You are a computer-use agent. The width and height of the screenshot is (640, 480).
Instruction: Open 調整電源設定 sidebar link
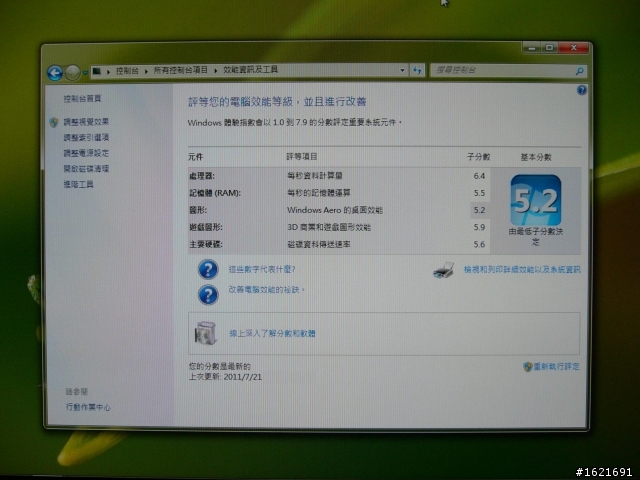(x=86, y=153)
